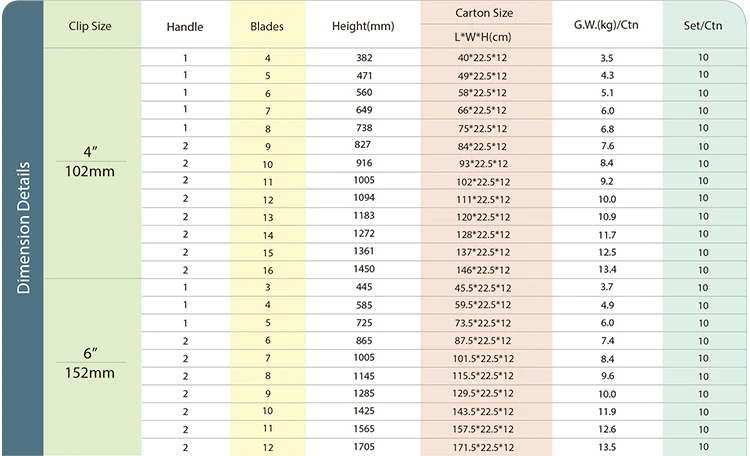Click the Set/Ctn column header
Screen dimensions: 750x456
pos(703,25)
